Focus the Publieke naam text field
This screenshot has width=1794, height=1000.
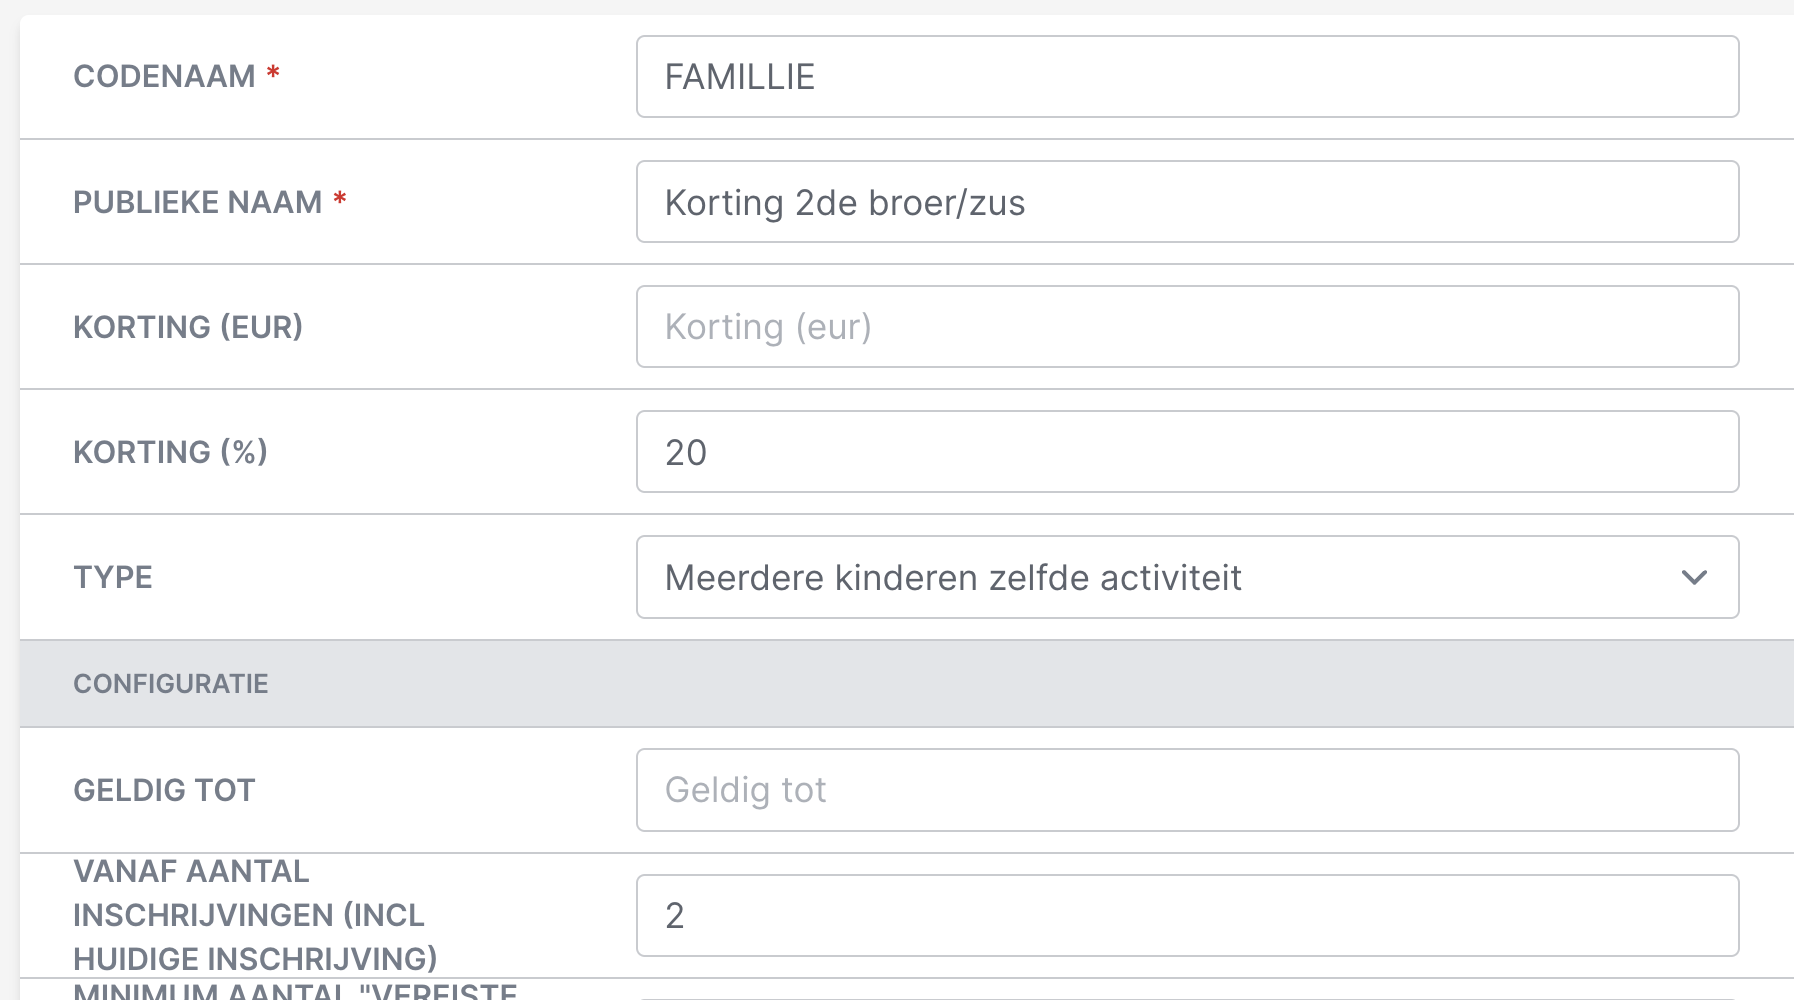pyautogui.click(x=1186, y=202)
